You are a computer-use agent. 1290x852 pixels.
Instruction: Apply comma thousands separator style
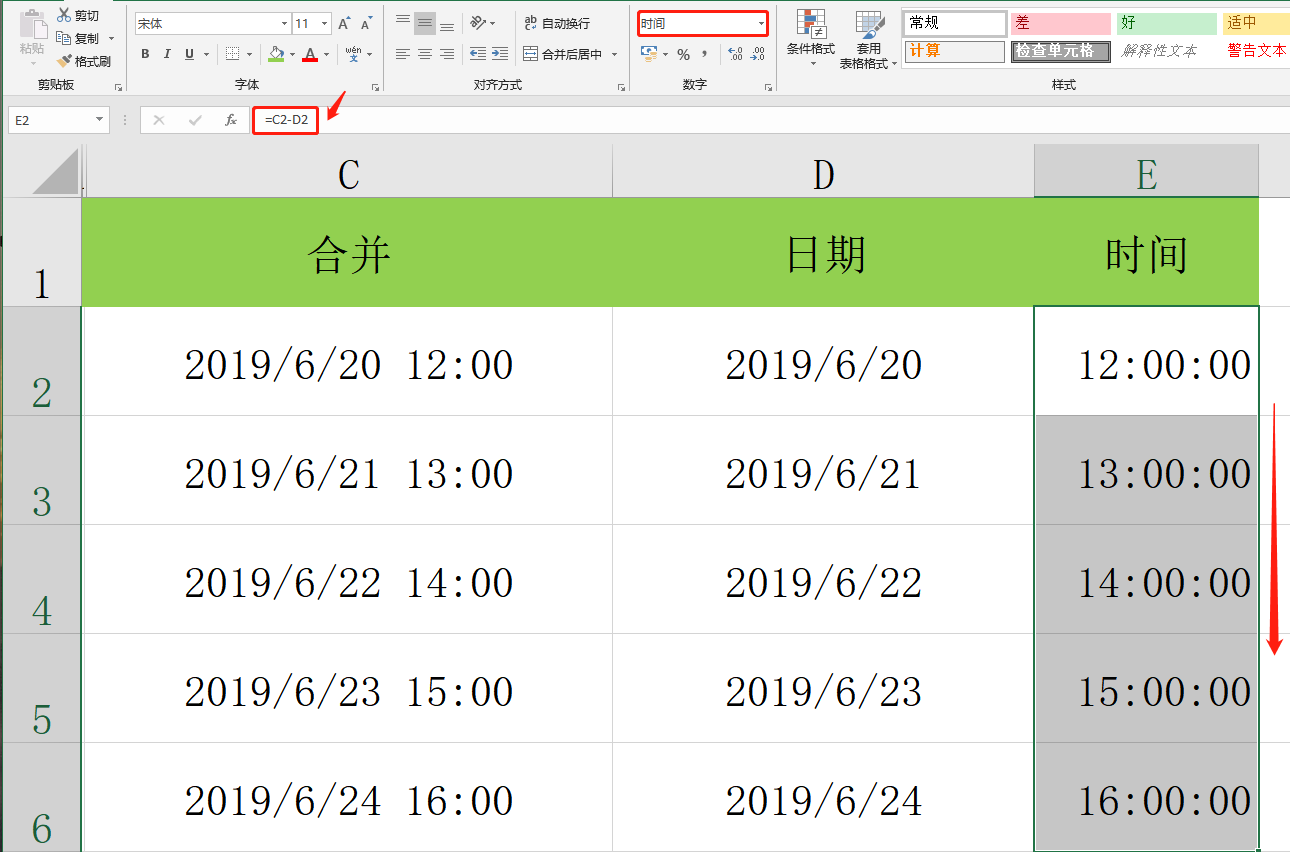[705, 54]
